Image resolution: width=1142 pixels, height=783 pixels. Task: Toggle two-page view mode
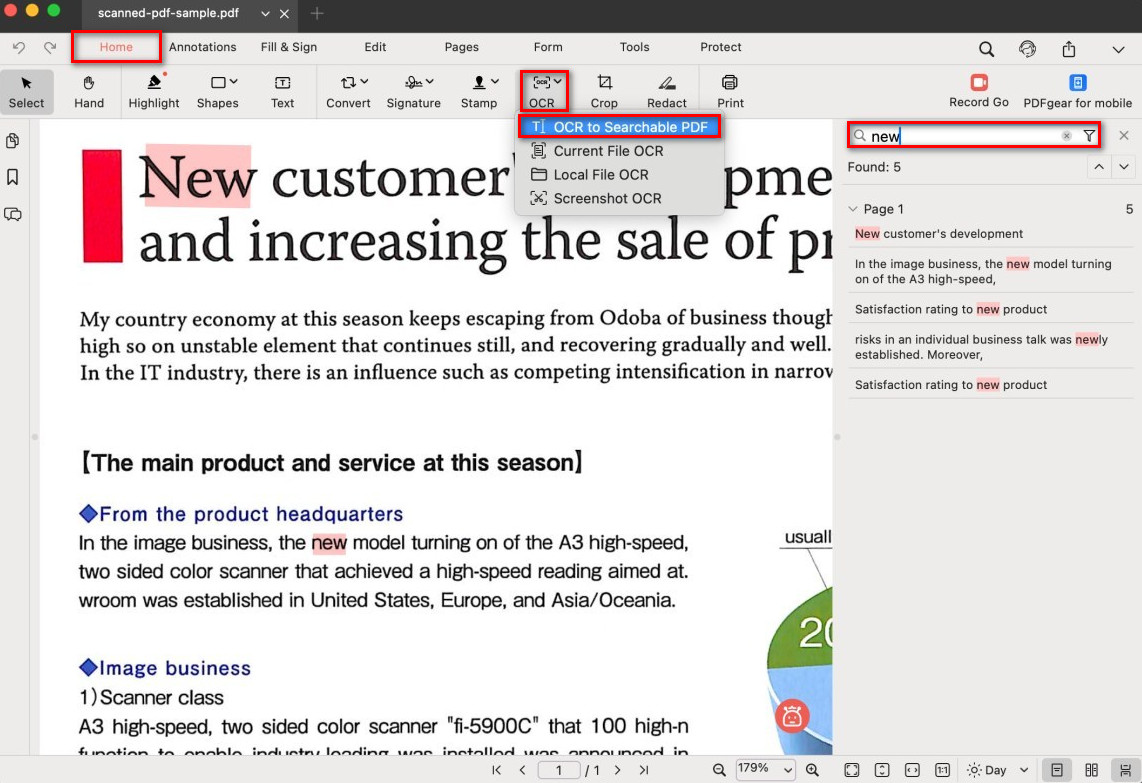[x=1091, y=770]
